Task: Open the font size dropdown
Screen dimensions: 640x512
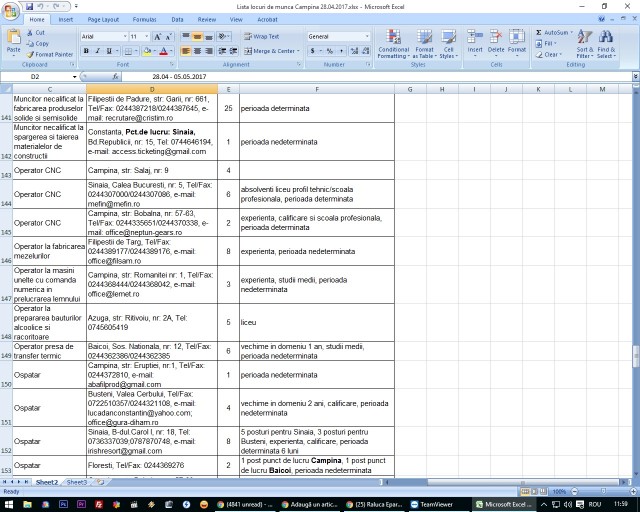Action: click(x=147, y=36)
